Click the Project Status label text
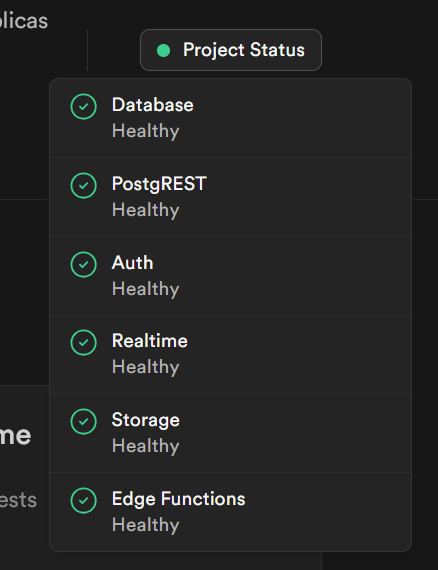This screenshot has width=438, height=570. coord(244,50)
